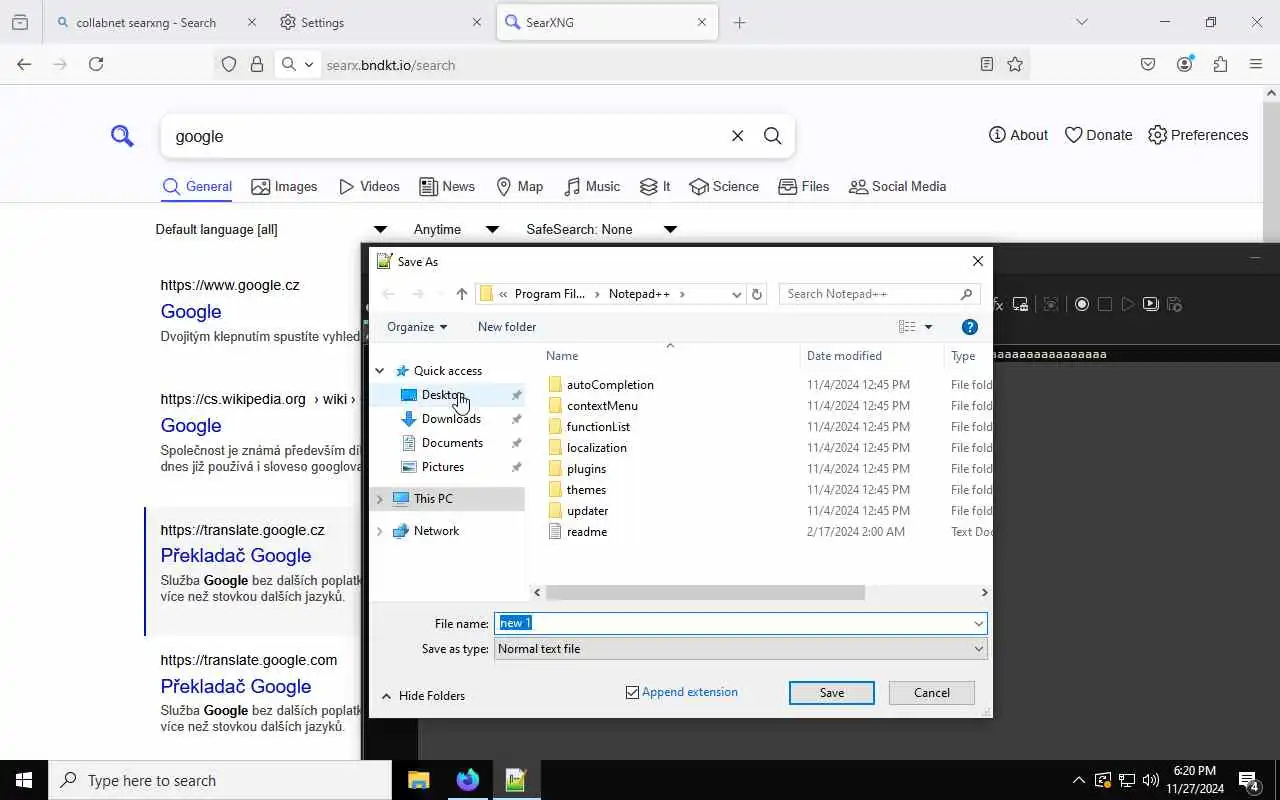Toggle Append extension checkbox
Image resolution: width=1280 pixels, height=800 pixels.
pyautogui.click(x=632, y=692)
